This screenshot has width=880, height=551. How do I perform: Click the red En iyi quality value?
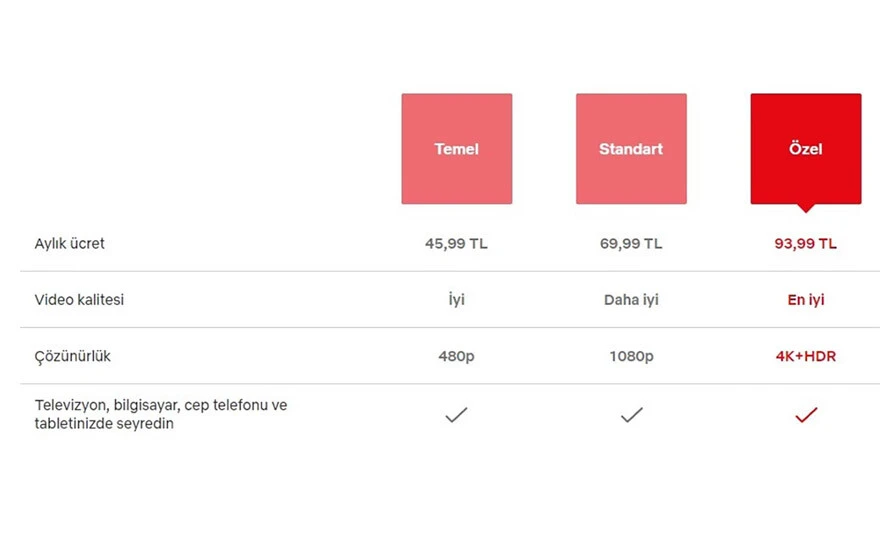805,299
